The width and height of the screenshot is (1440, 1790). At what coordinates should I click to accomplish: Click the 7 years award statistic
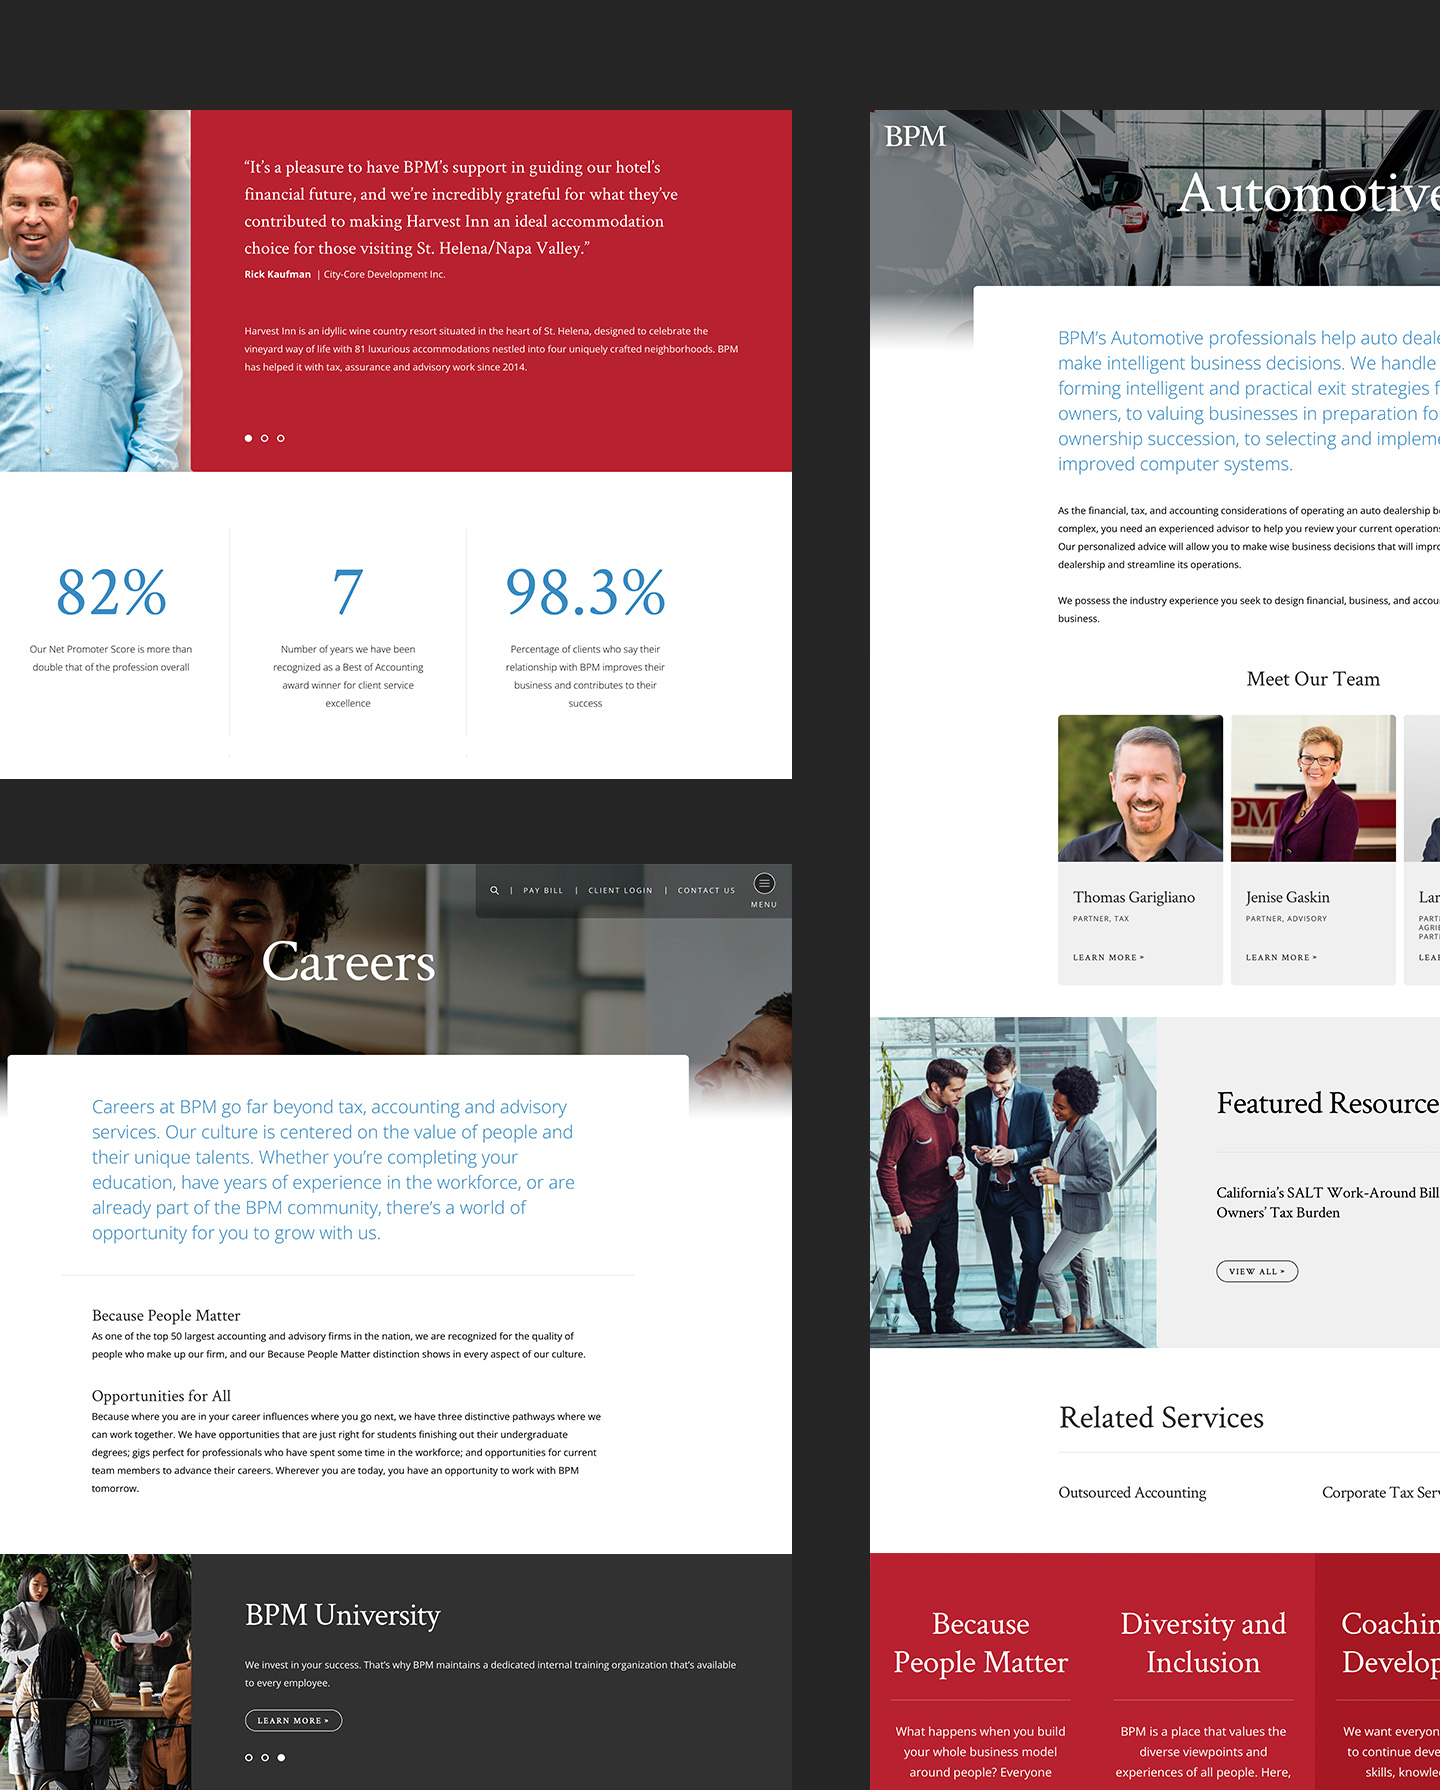(348, 591)
